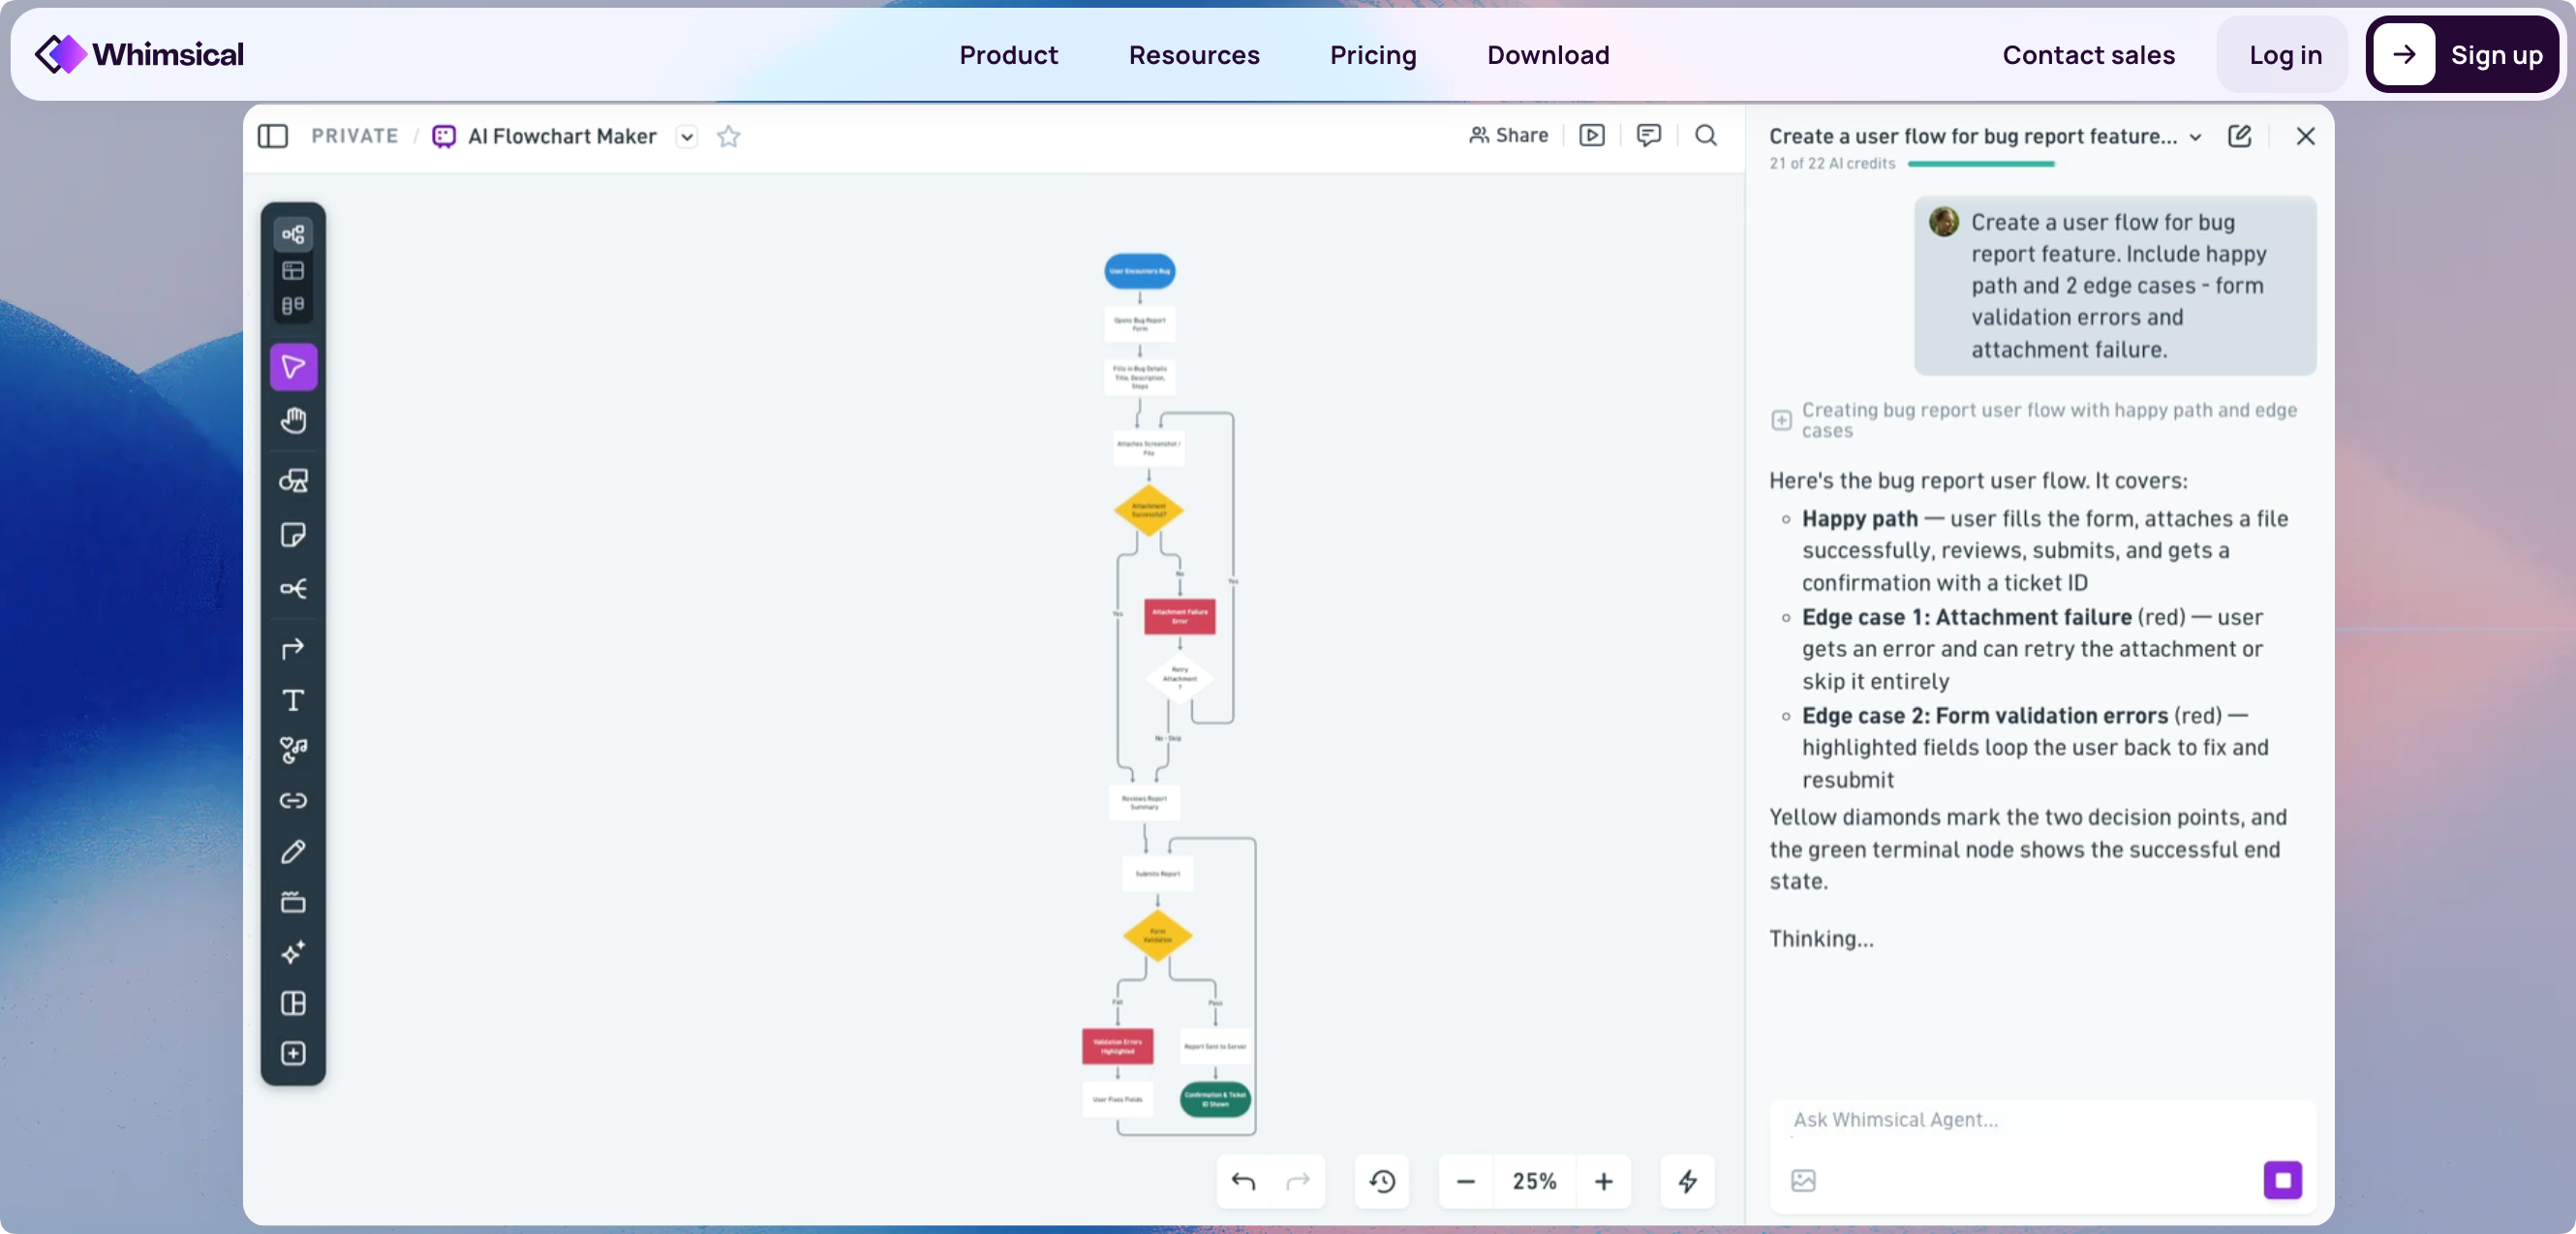Select the red Attachment Failure Error node
Screen dimensions: 2576x1234
point(1180,616)
